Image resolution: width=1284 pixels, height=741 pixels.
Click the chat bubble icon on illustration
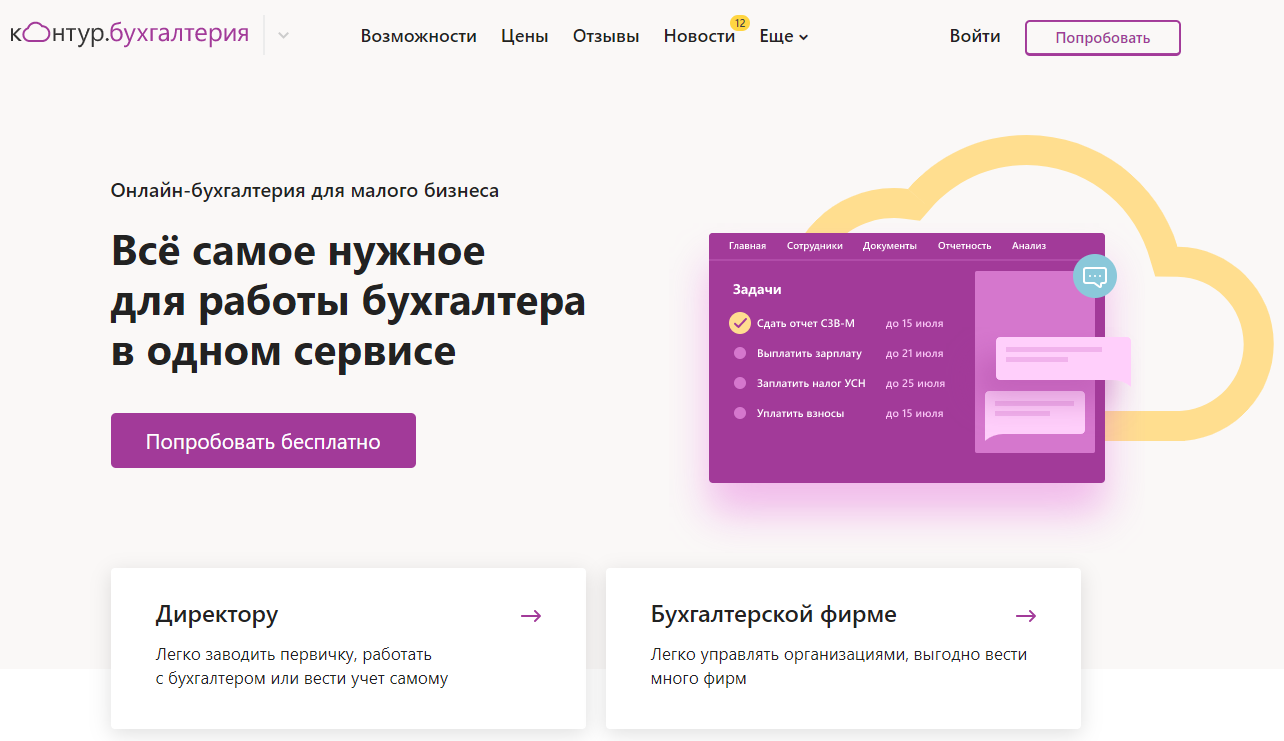click(1095, 276)
